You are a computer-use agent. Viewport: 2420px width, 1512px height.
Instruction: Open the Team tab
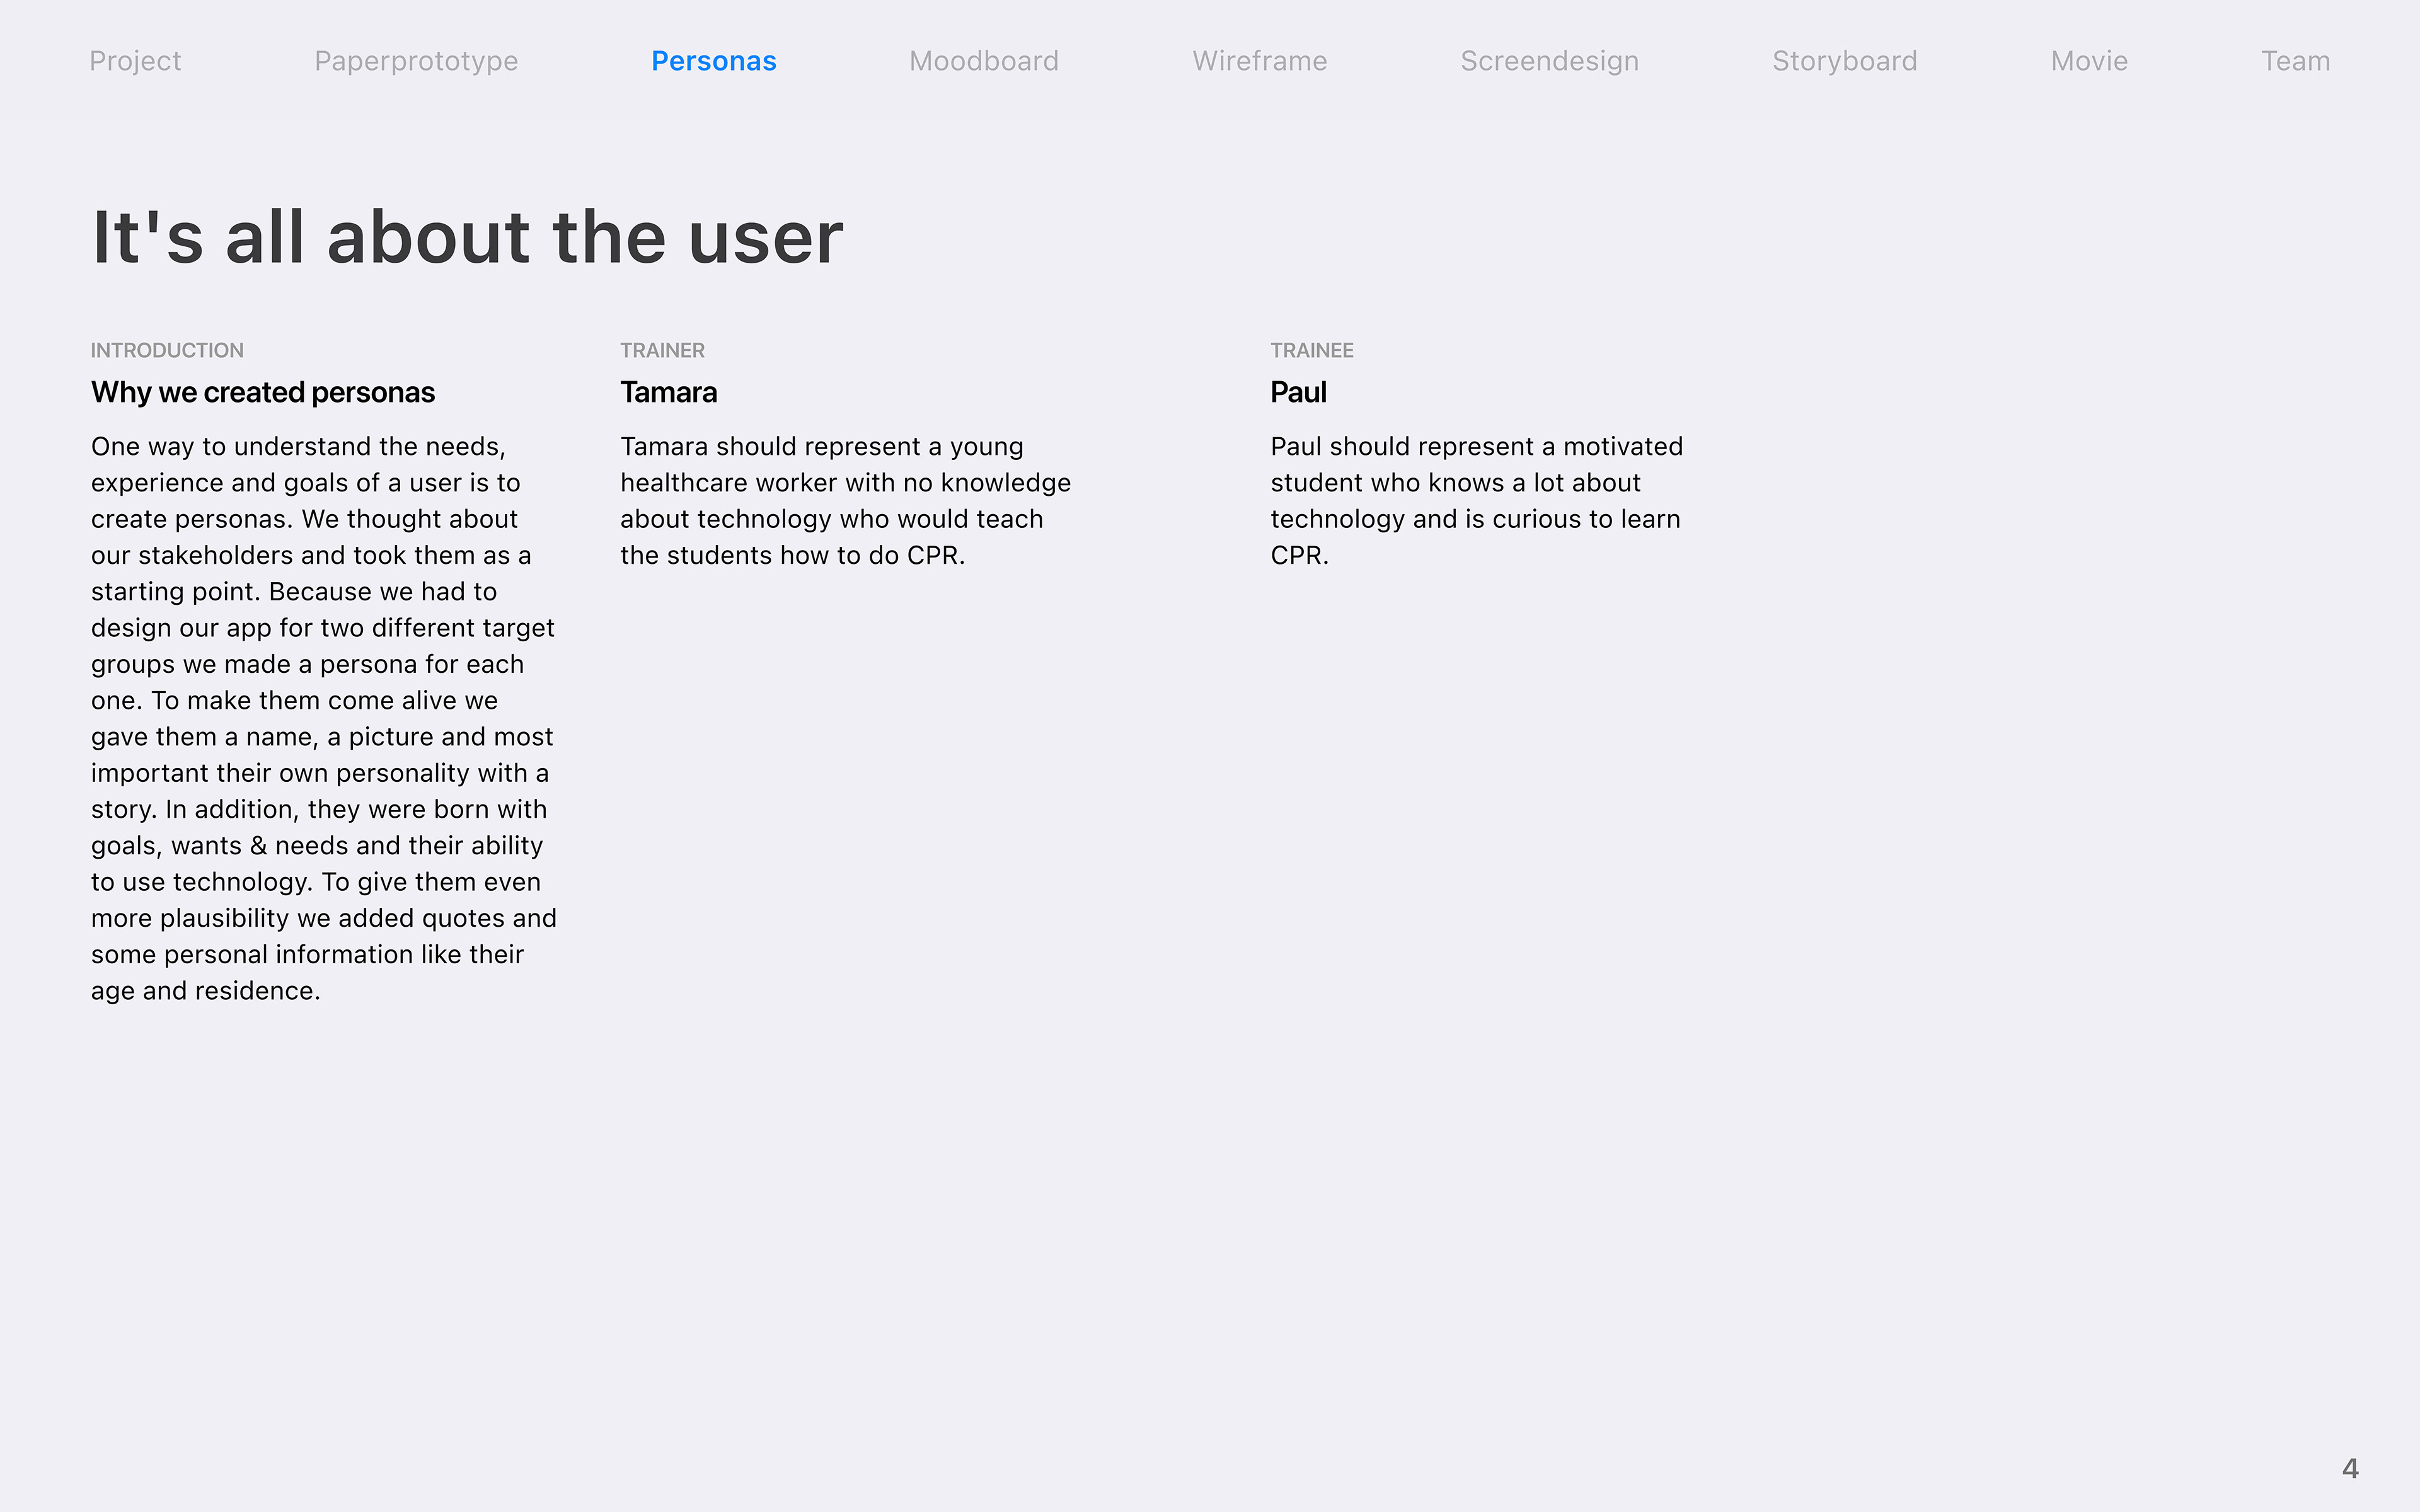2295,61
